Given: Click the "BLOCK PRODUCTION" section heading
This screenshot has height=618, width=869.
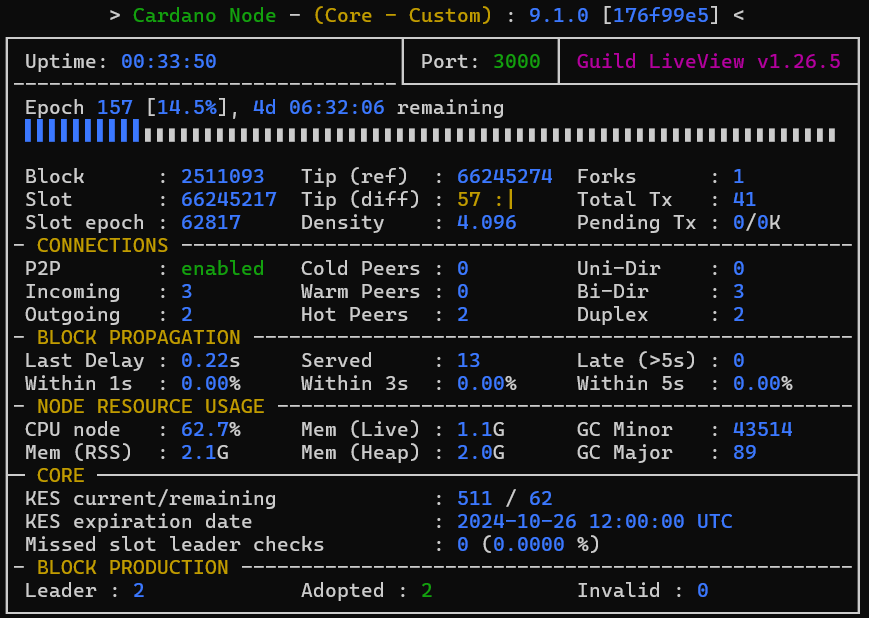Looking at the screenshot, I should tap(132, 568).
